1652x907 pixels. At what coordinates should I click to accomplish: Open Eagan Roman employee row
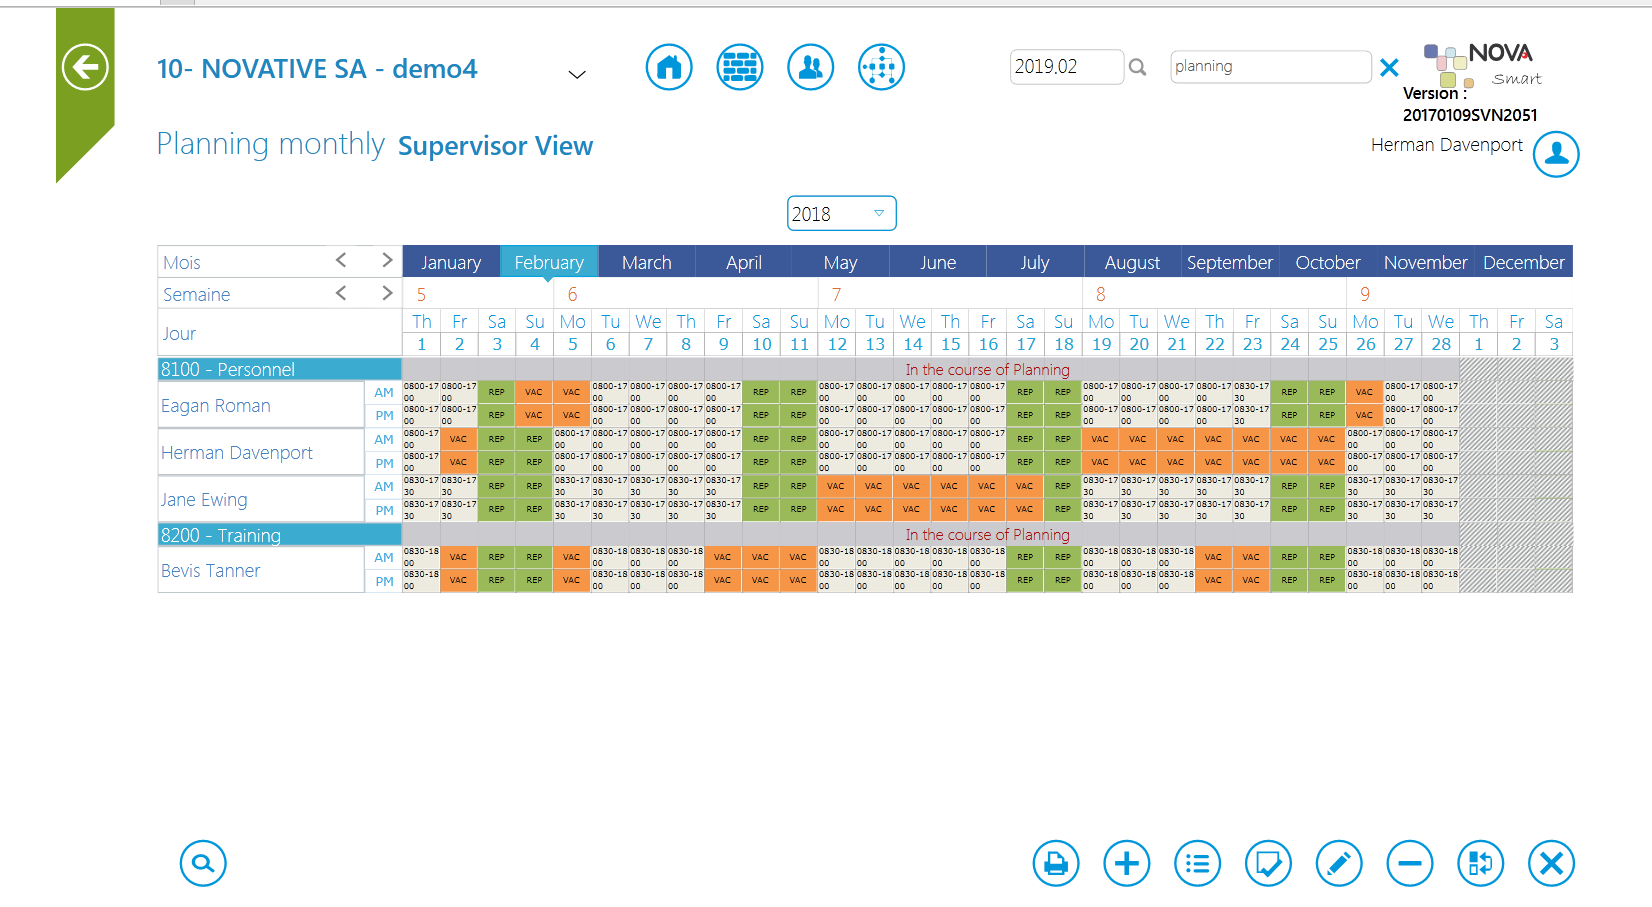(x=216, y=406)
